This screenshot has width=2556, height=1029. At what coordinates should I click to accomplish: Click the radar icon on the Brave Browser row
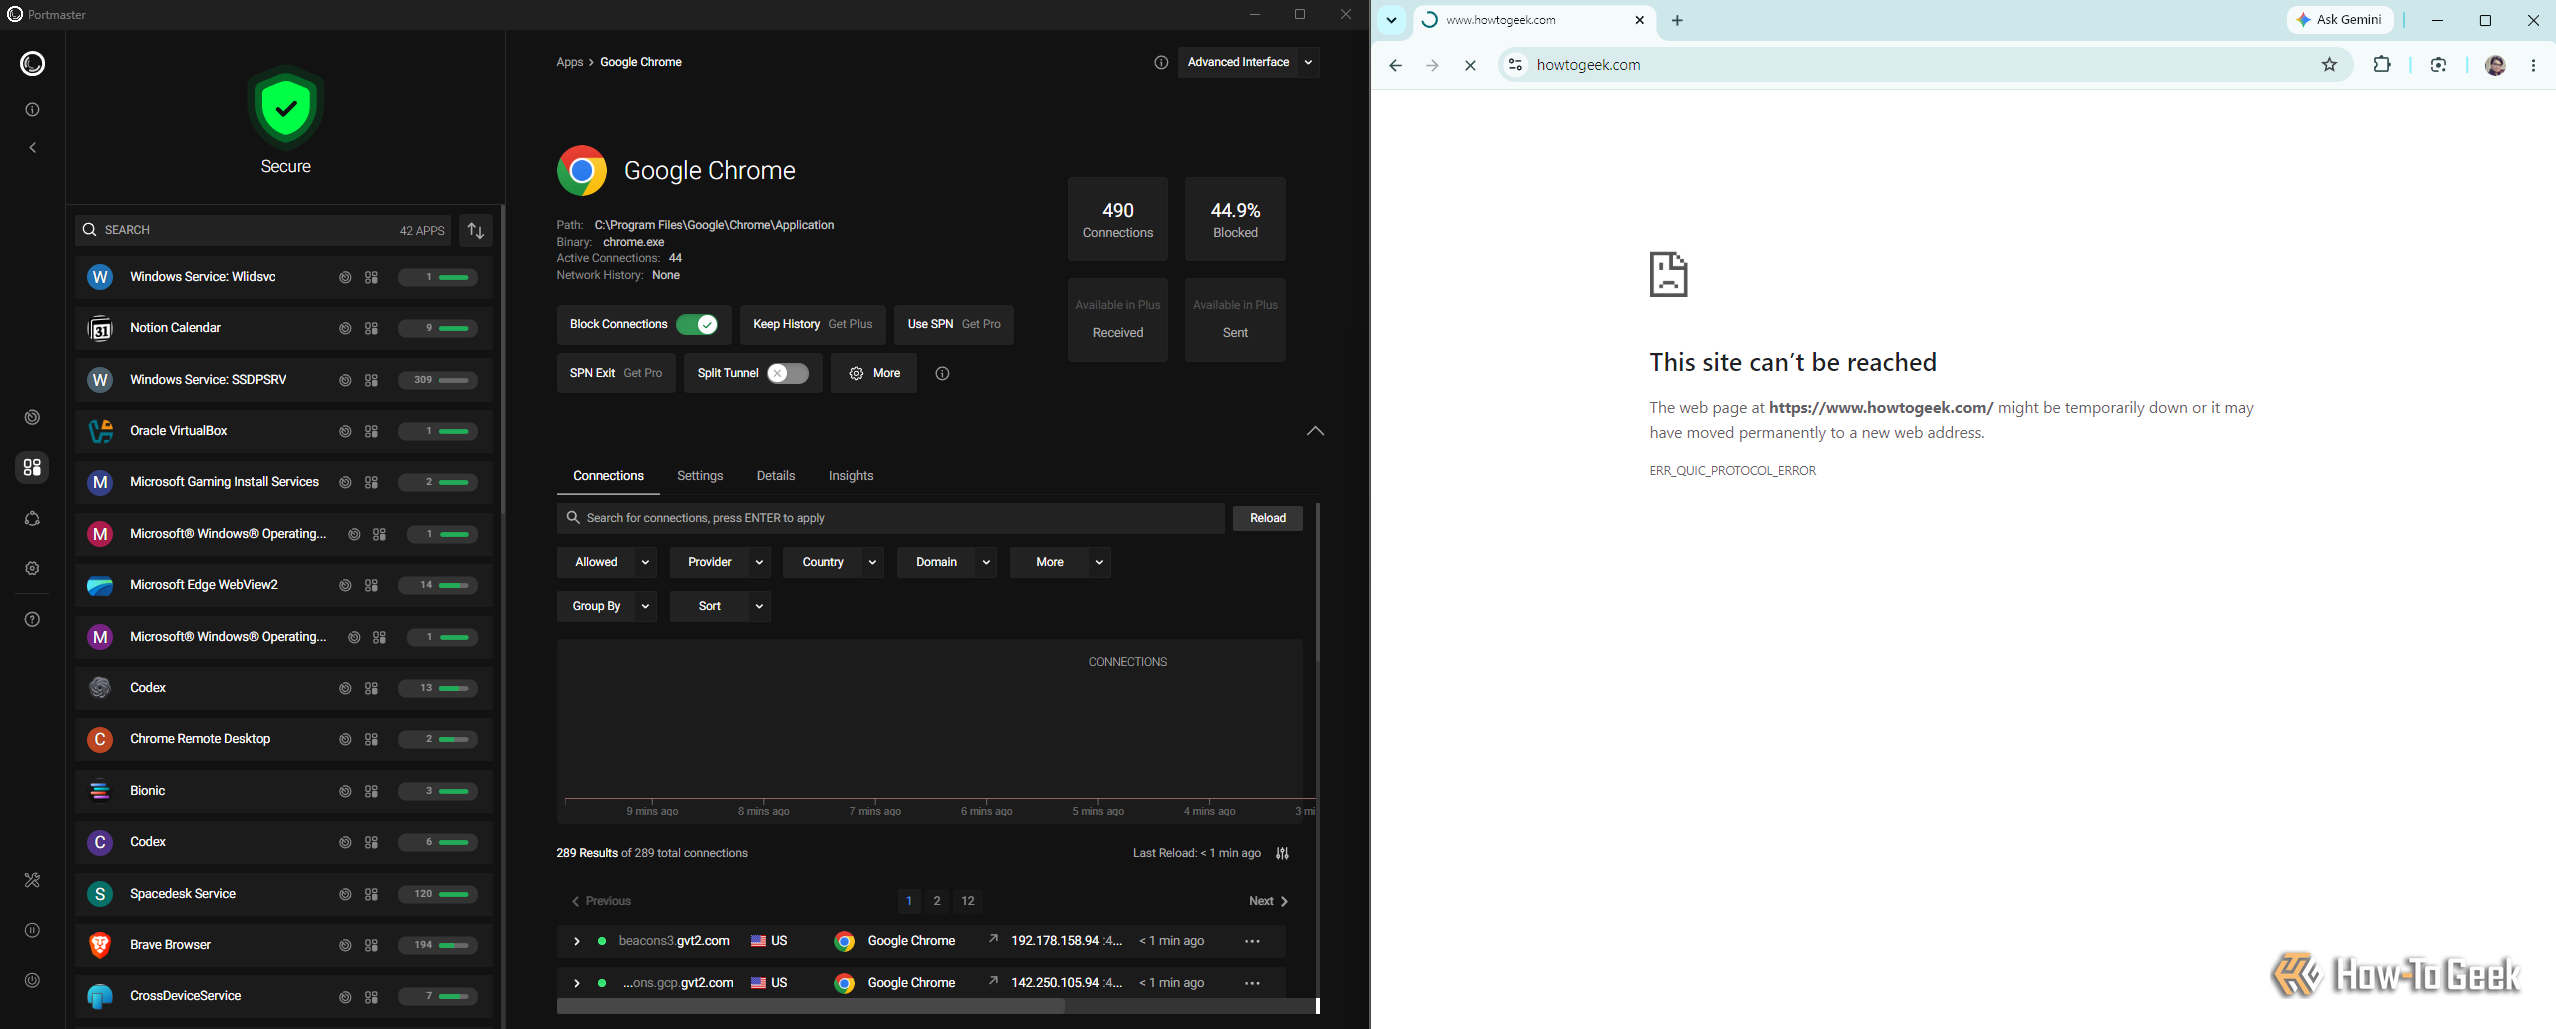tap(345, 945)
